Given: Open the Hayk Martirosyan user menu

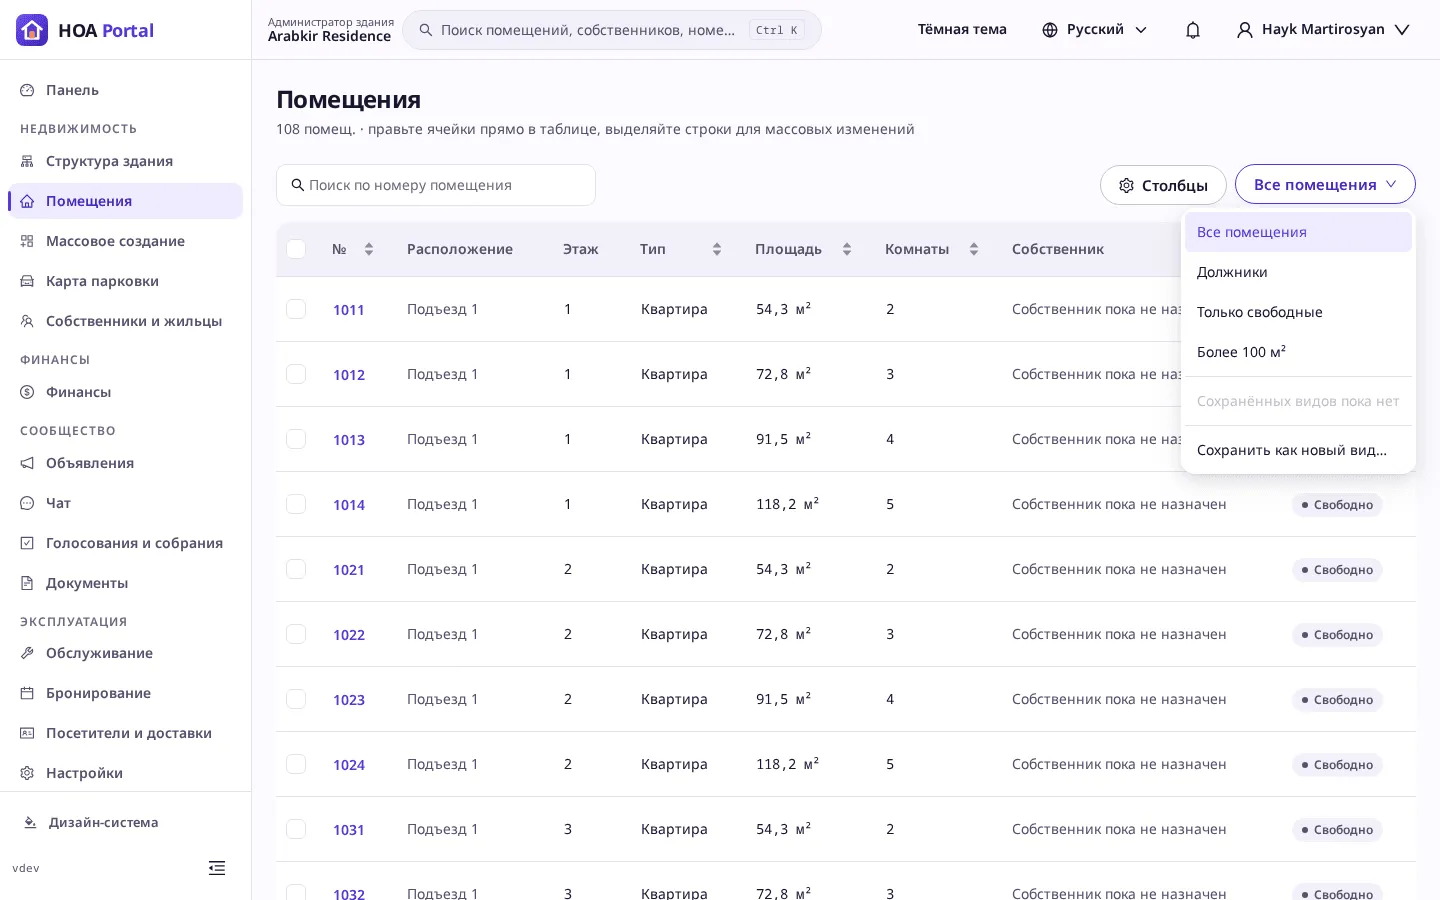Looking at the screenshot, I should 1323,30.
